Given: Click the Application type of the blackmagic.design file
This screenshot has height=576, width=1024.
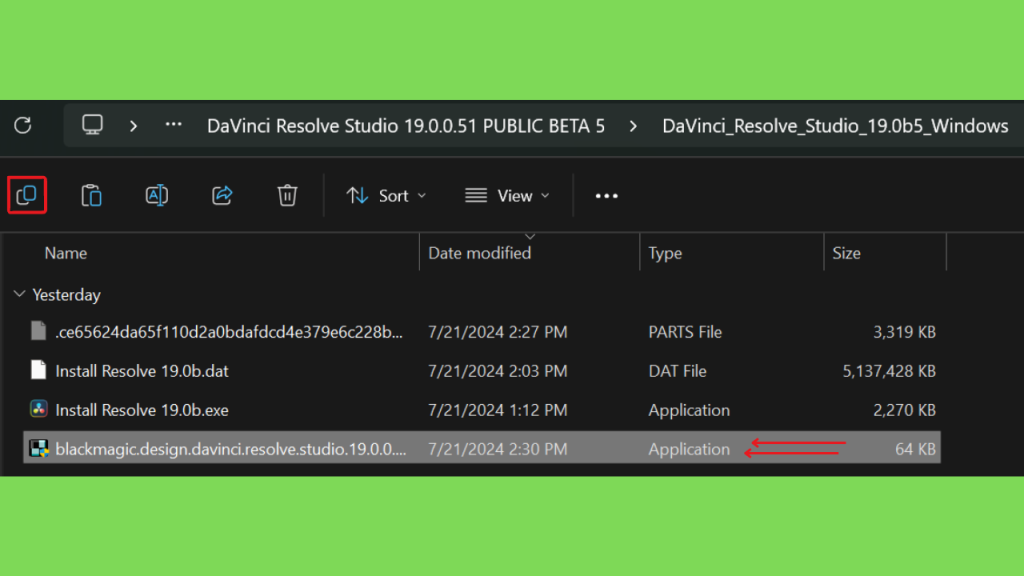Looking at the screenshot, I should point(689,449).
